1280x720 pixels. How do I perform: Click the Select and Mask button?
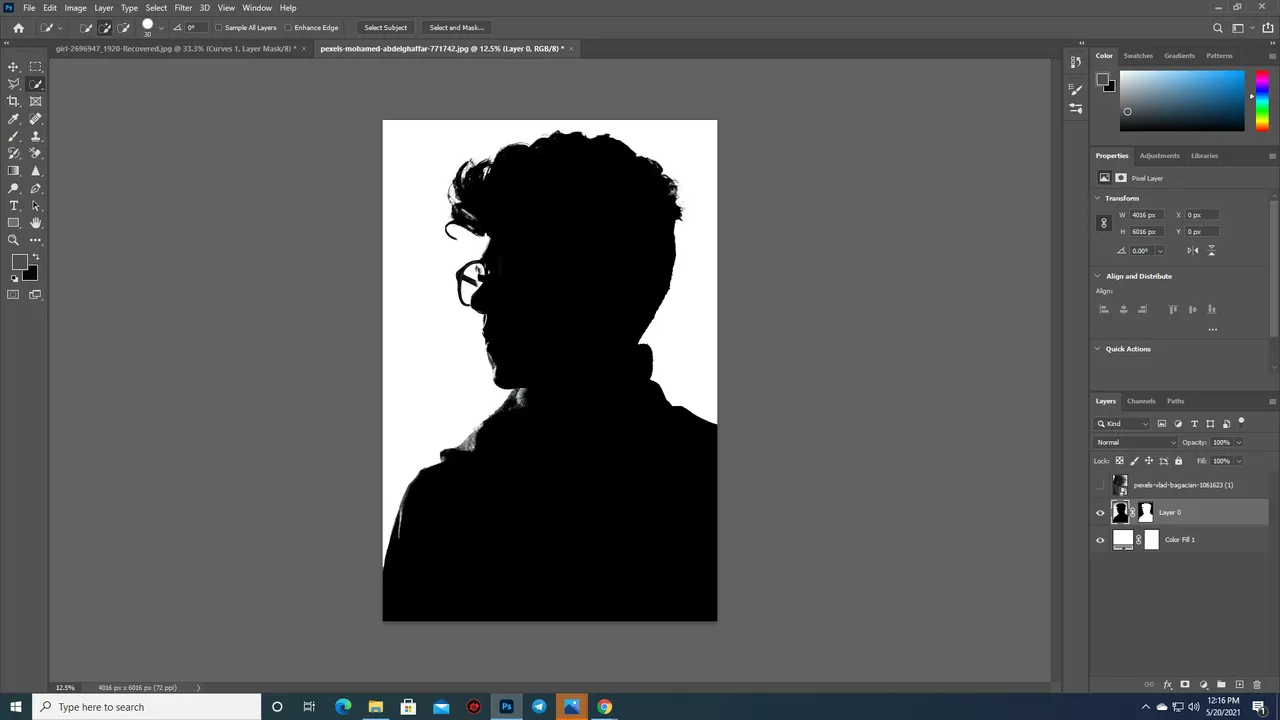click(x=456, y=28)
